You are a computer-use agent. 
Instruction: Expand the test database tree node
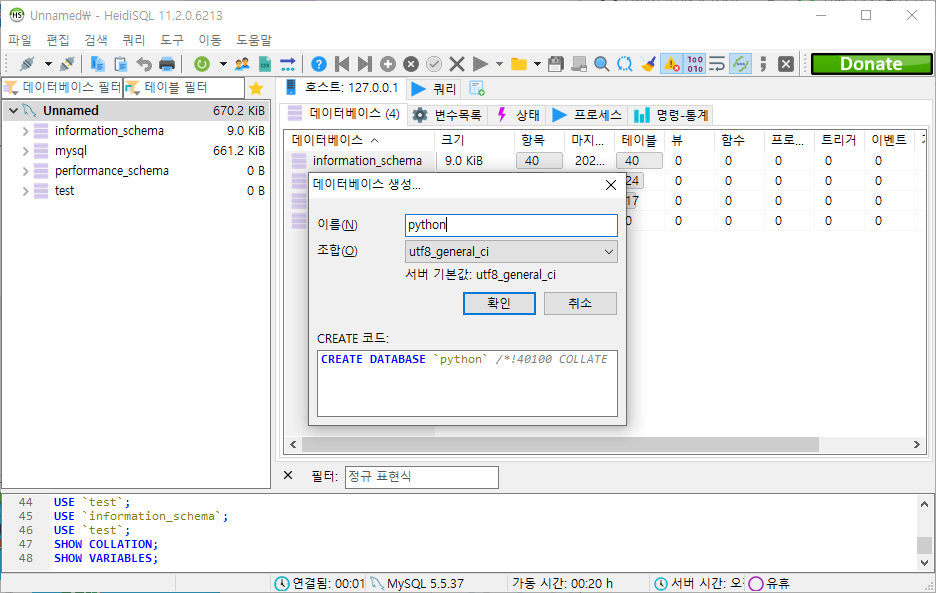pos(25,191)
